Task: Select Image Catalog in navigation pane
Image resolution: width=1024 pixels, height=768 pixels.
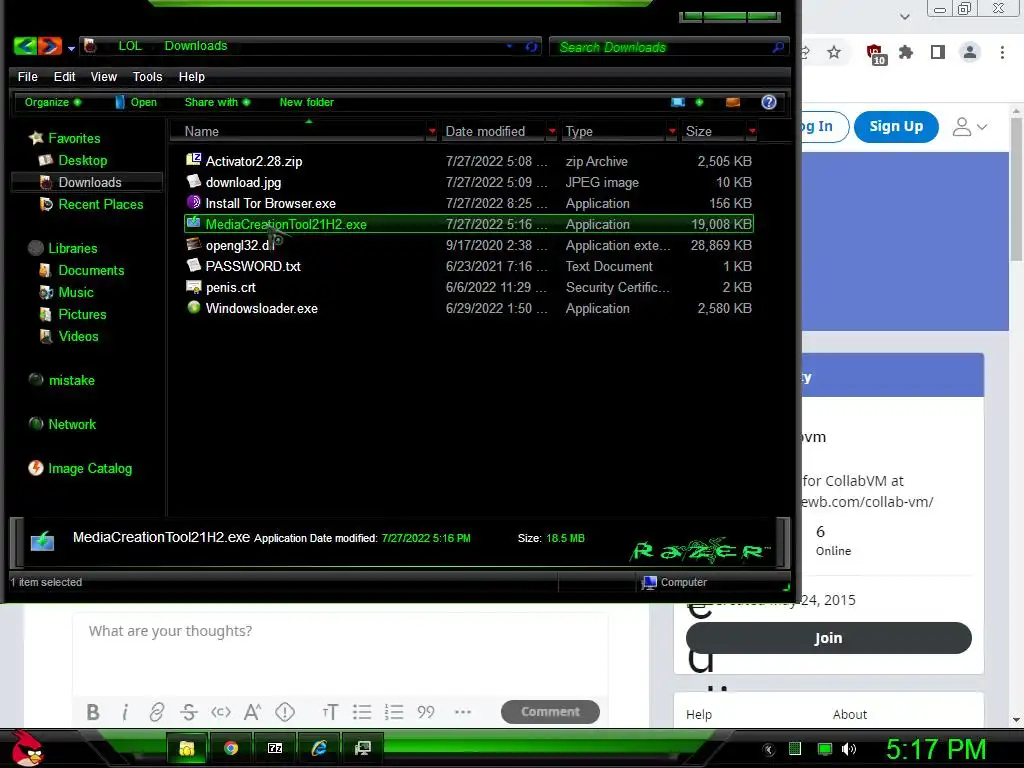Action: coord(89,468)
